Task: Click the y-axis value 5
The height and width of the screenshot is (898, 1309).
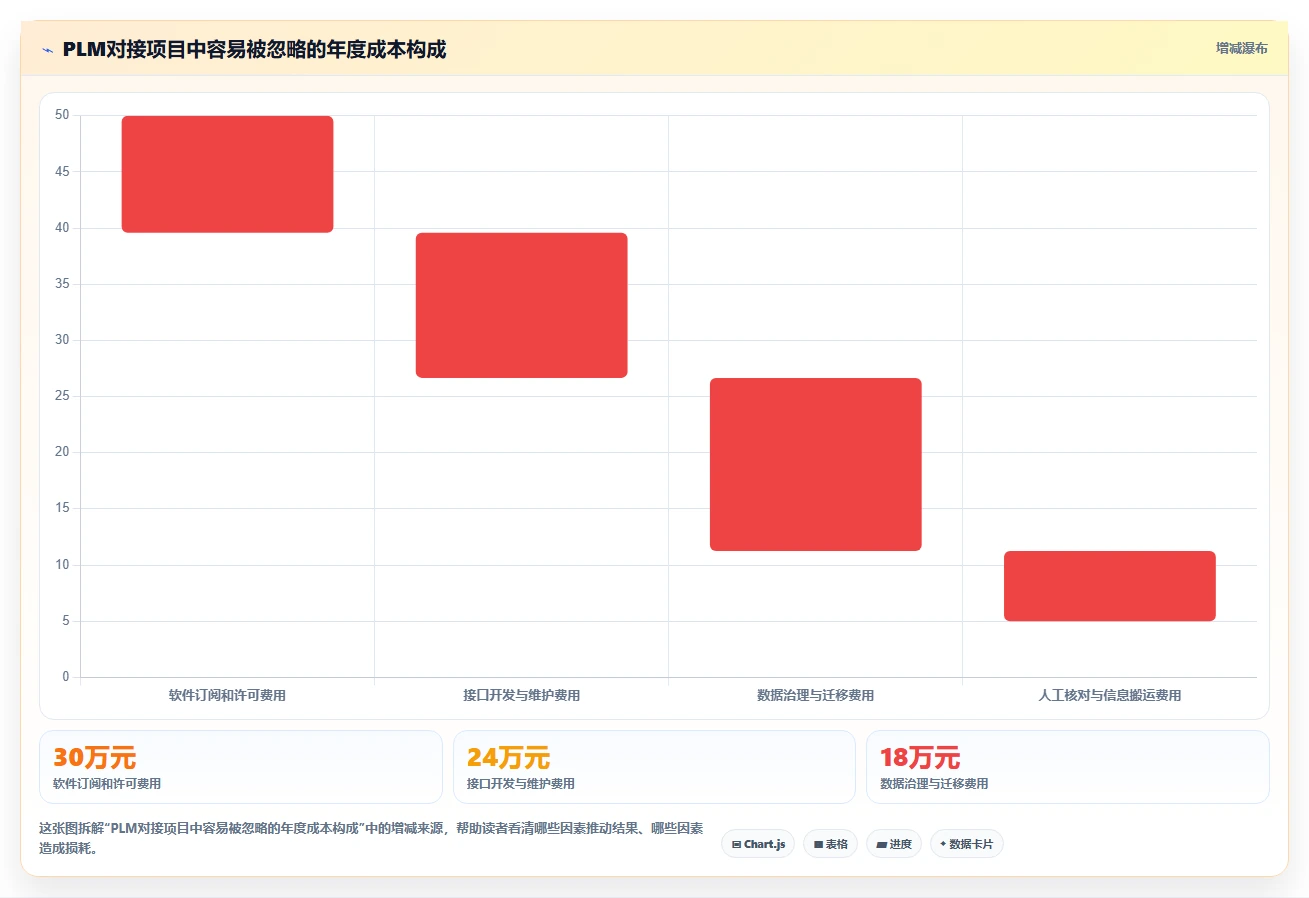Action: [65, 621]
